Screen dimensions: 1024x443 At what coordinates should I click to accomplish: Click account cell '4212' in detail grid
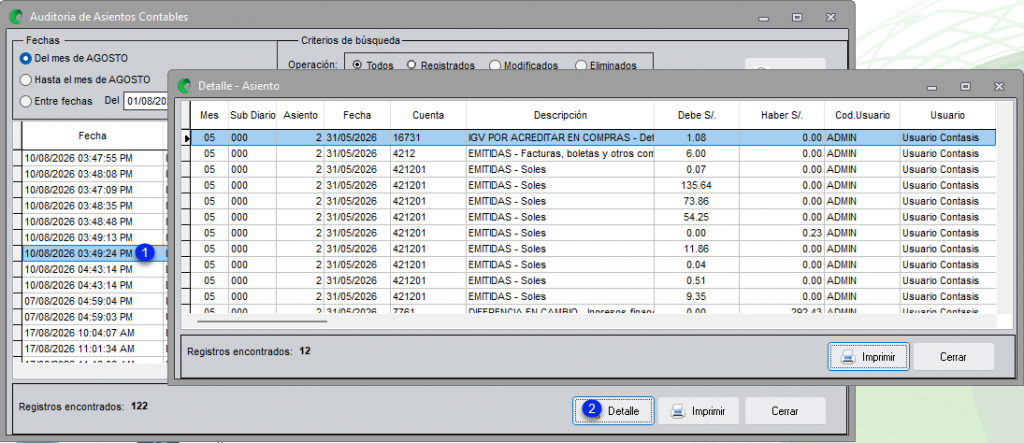(x=428, y=154)
